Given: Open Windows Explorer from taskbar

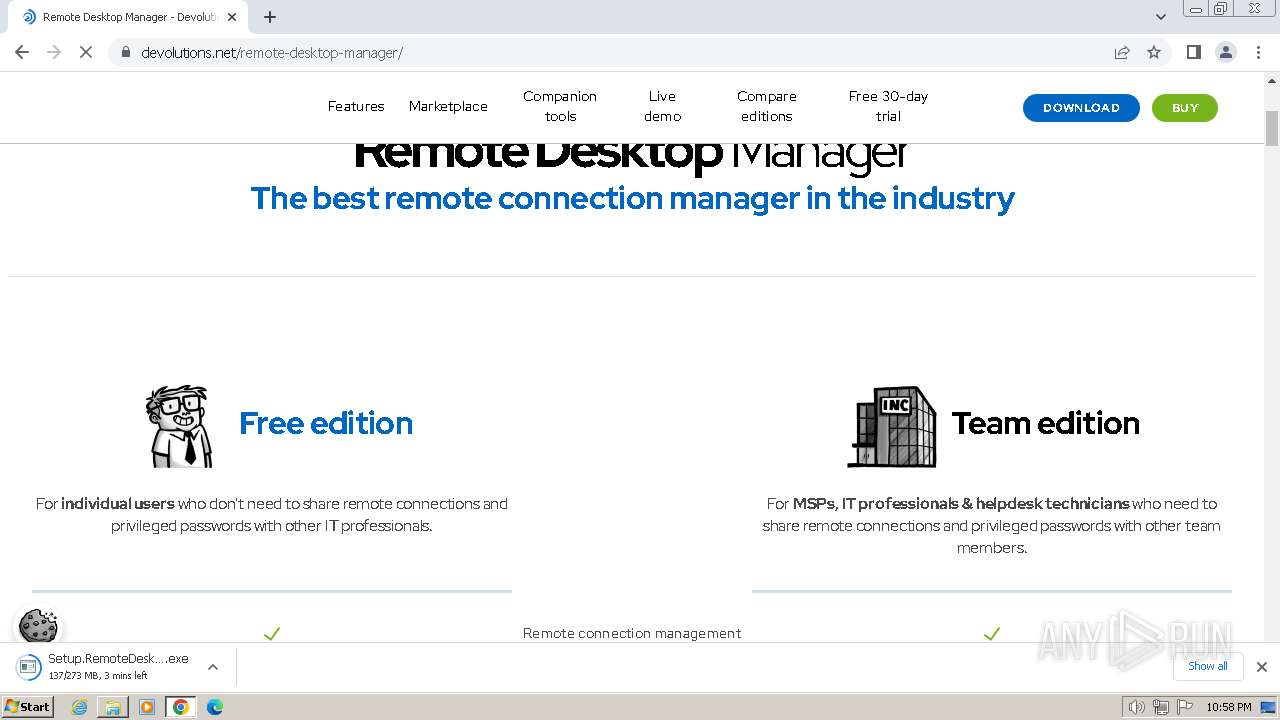Looking at the screenshot, I should tap(113, 707).
